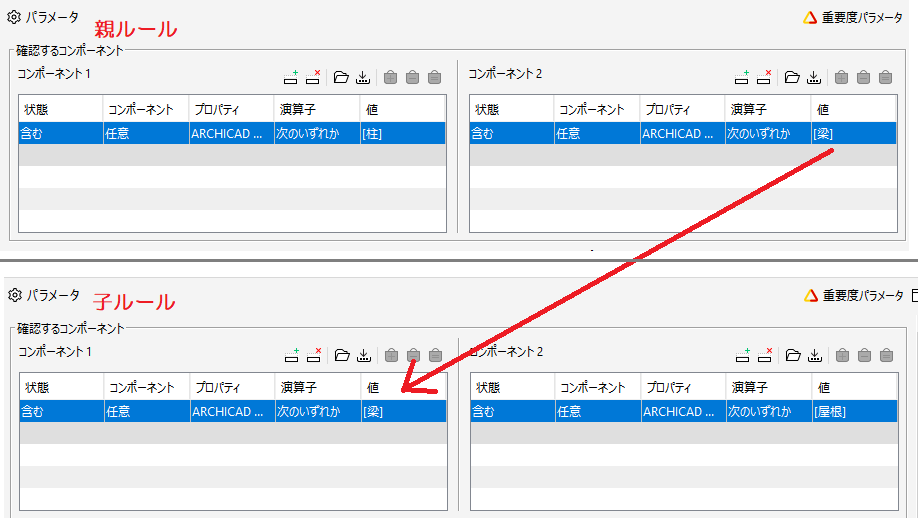Viewport: 918px width, 525px height.
Task: Open 次のいずれか operator cell in upper コンポーネント 2
Action: click(768, 133)
